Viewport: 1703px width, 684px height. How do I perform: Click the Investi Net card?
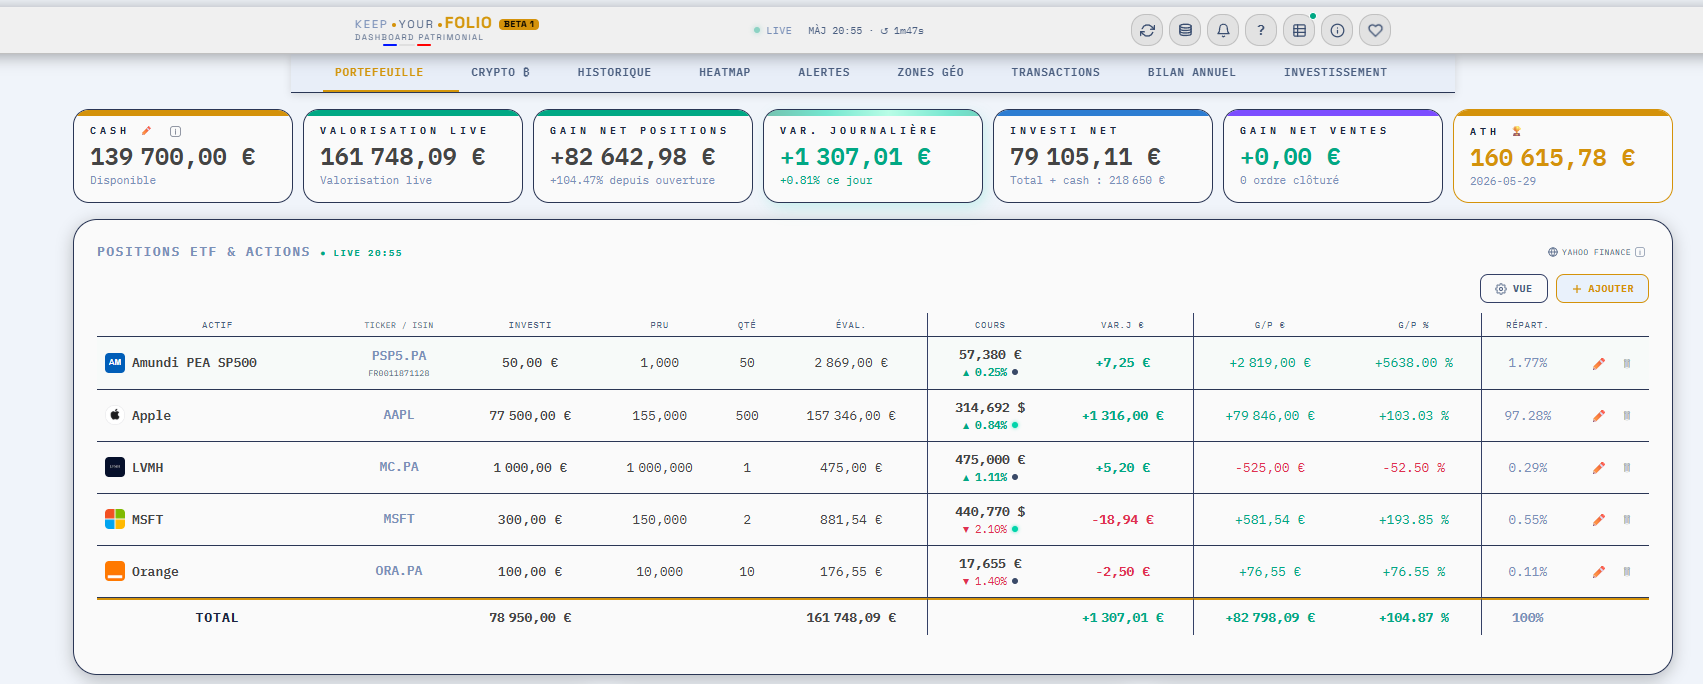pos(1103,156)
